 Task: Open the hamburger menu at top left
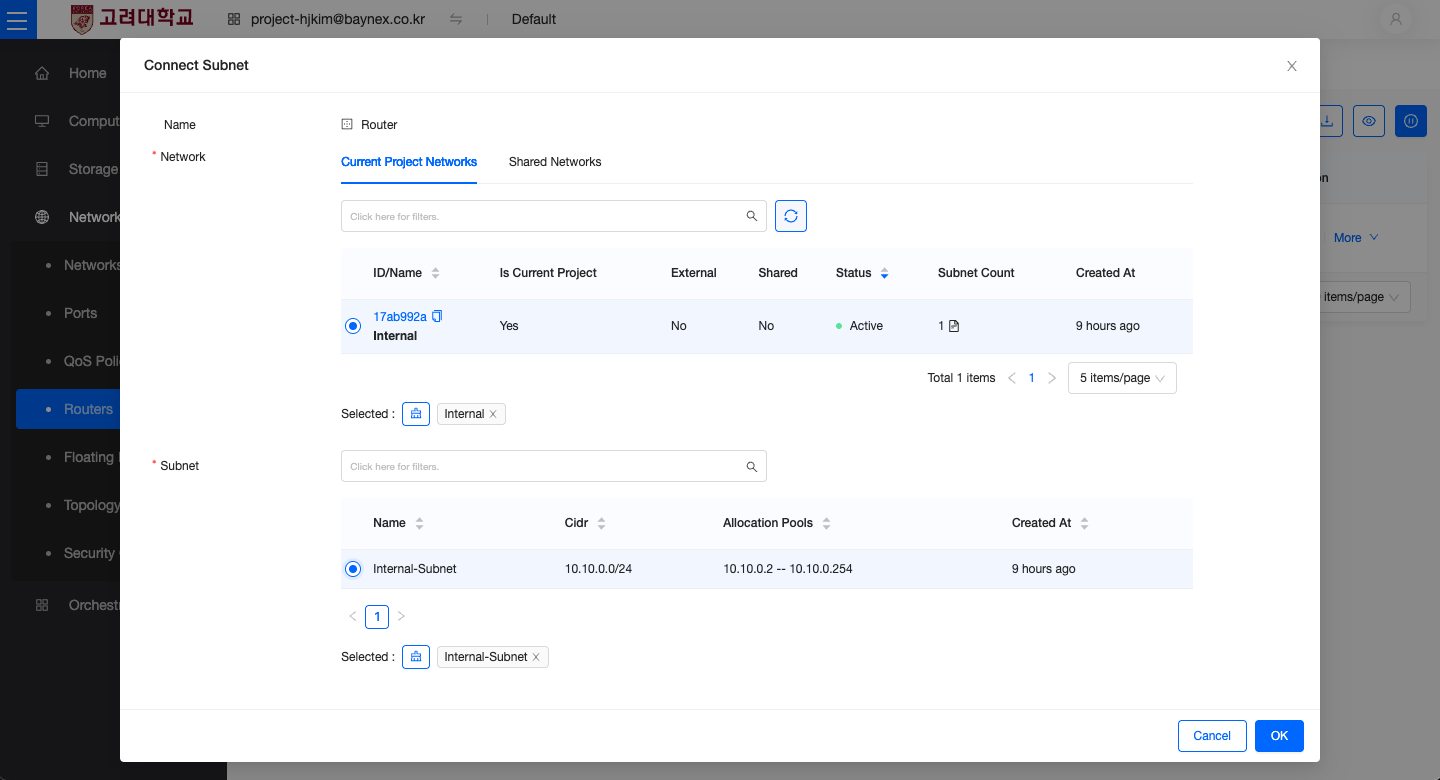(x=18, y=19)
